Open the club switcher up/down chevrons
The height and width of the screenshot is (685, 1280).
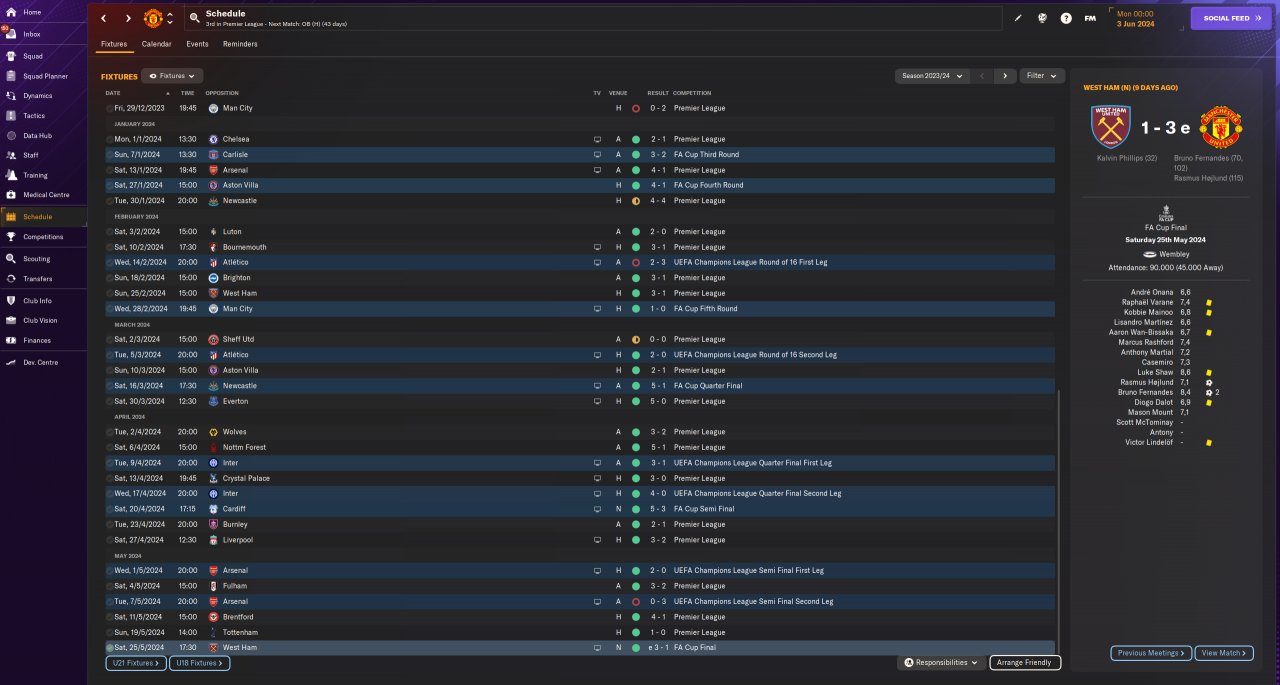(x=170, y=18)
